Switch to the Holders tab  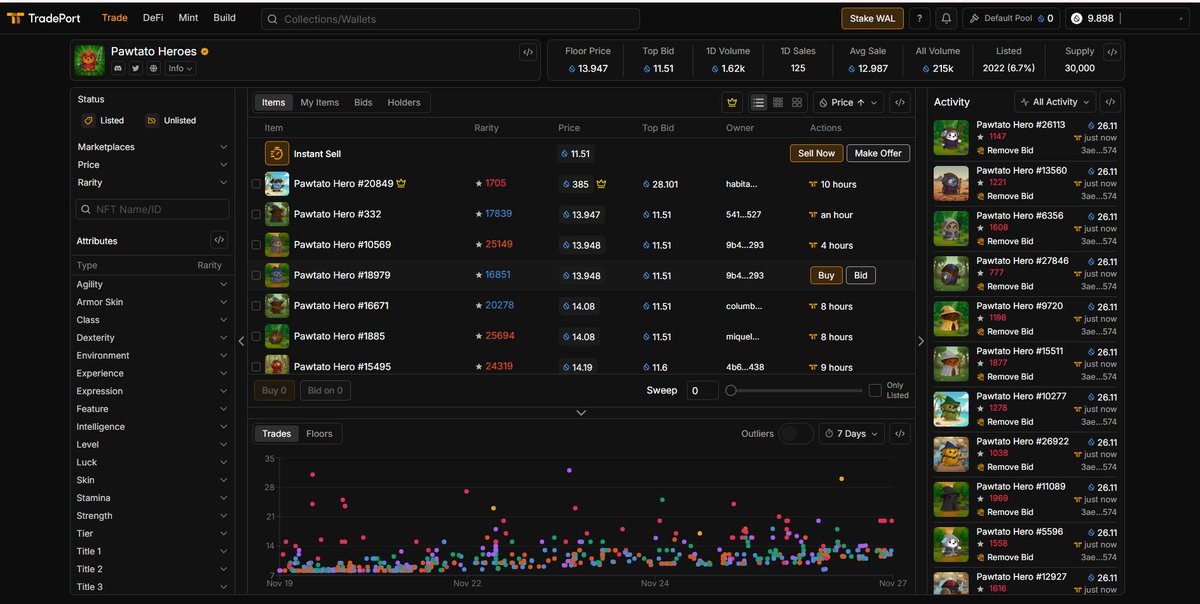point(404,102)
